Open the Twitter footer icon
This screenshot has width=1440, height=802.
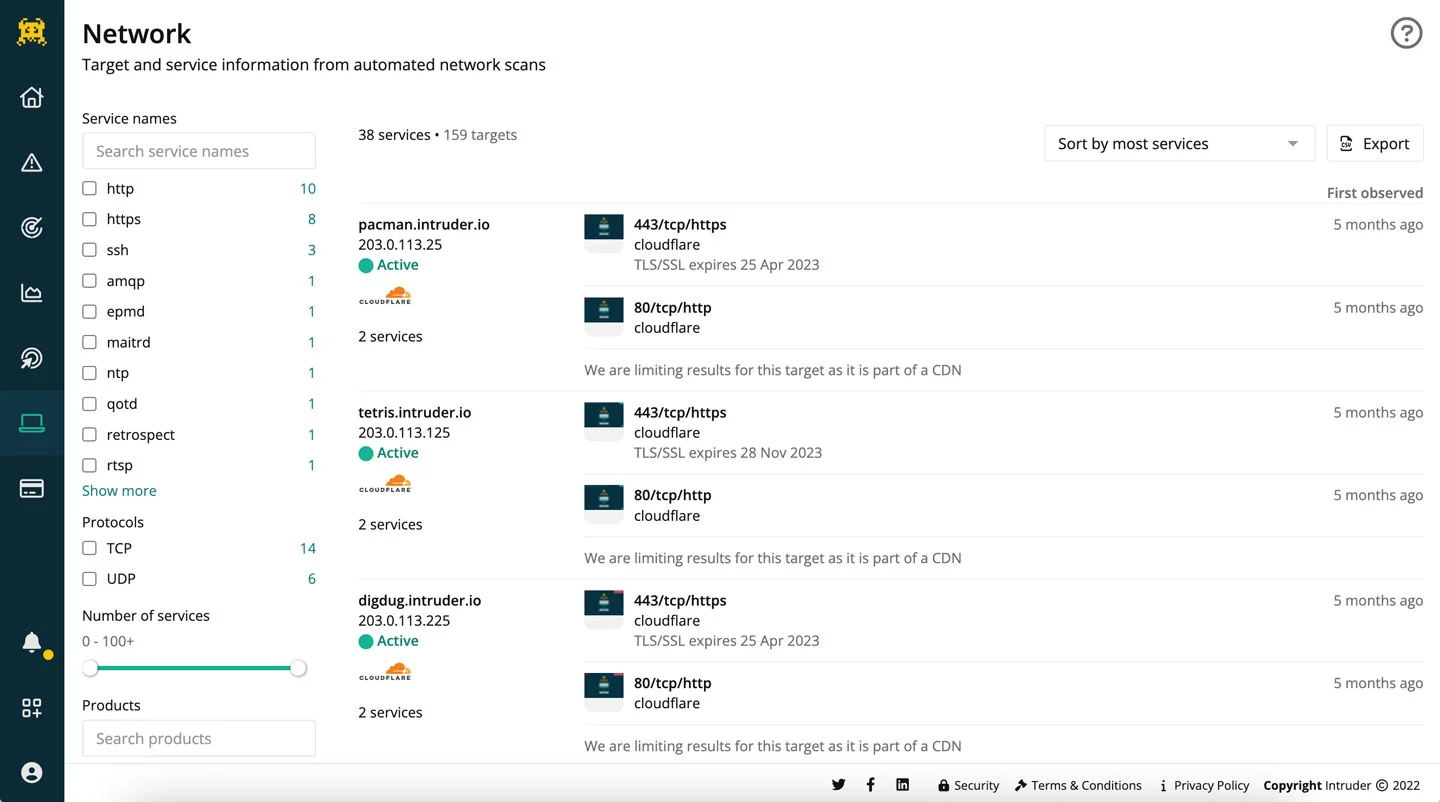point(838,785)
